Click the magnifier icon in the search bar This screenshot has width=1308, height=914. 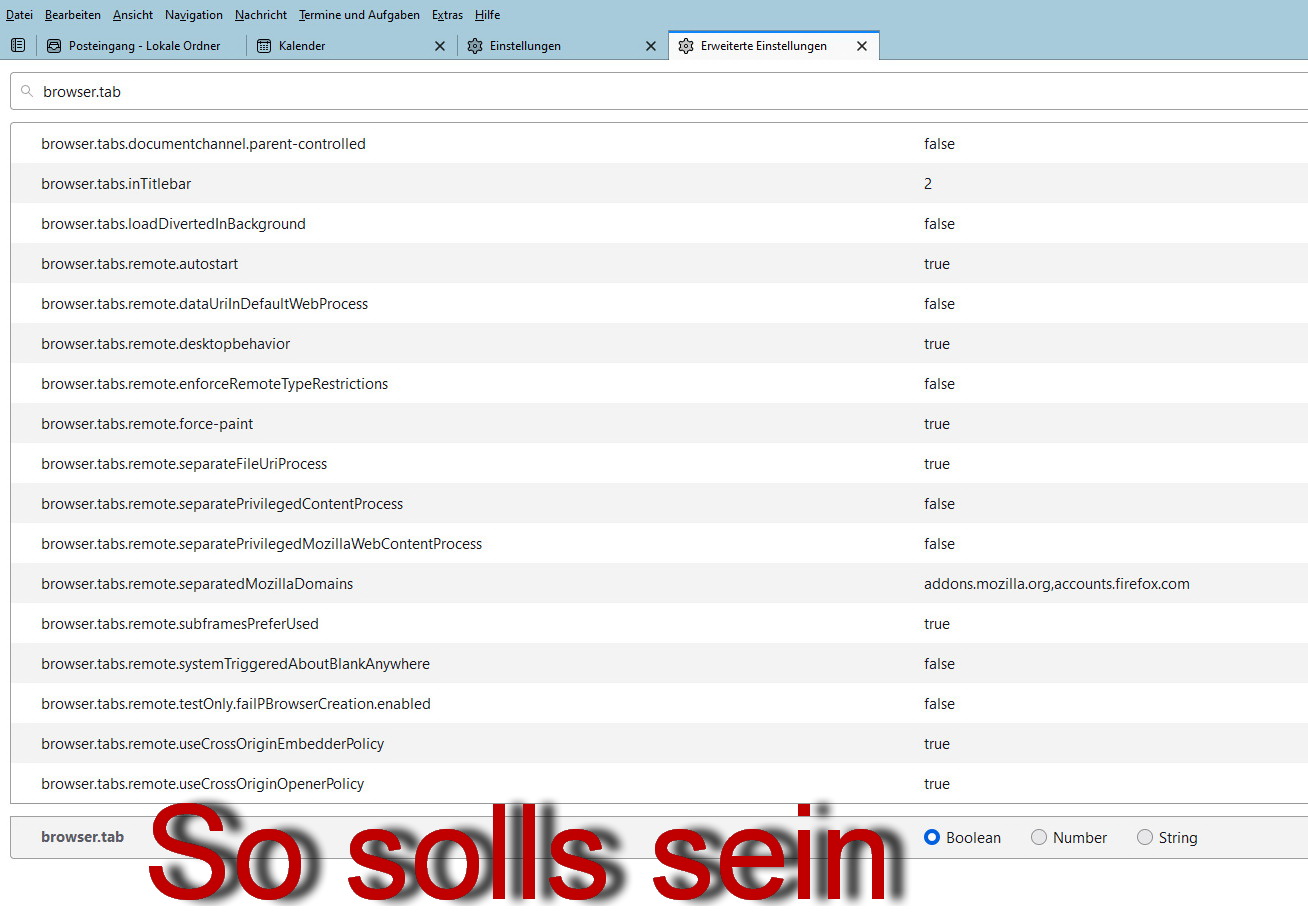click(x=27, y=91)
